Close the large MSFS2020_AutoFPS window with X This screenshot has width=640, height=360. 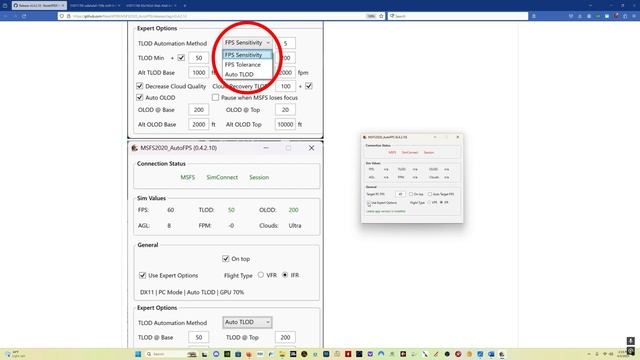click(311, 148)
